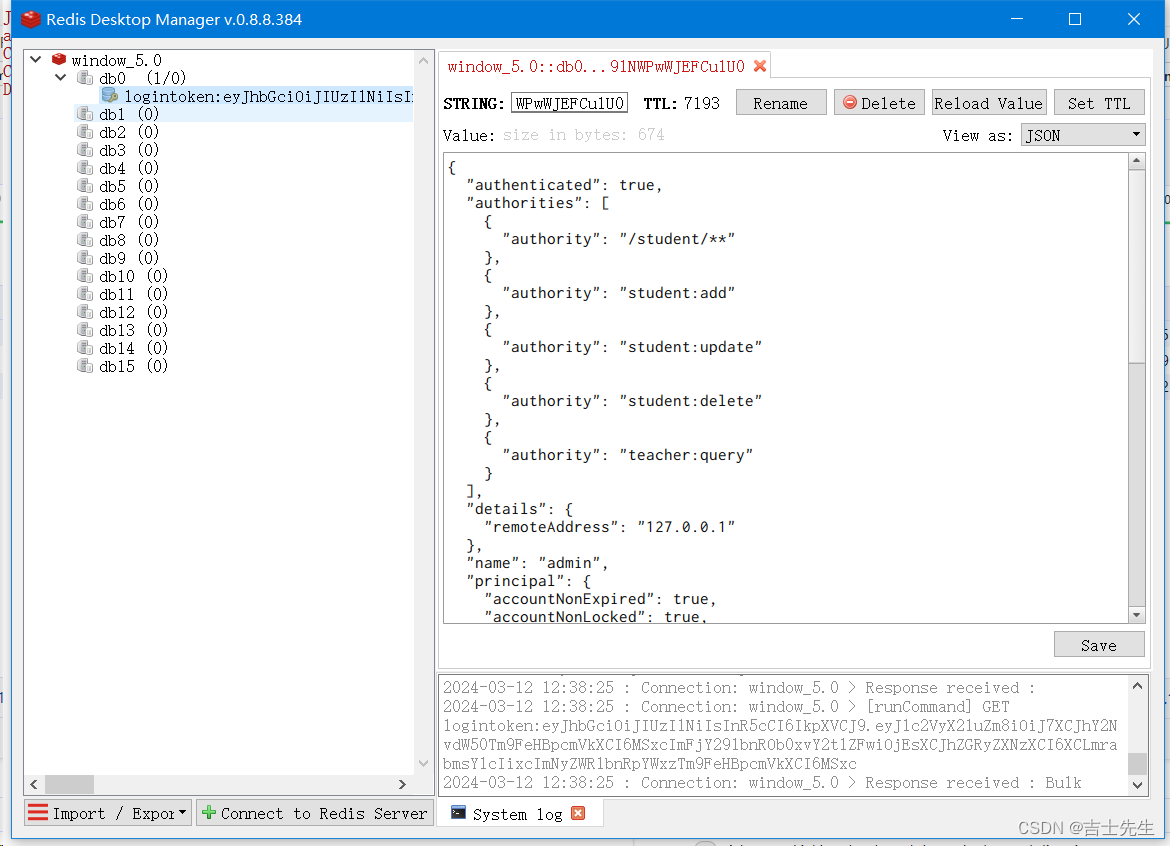Click the Rename button

(x=780, y=103)
